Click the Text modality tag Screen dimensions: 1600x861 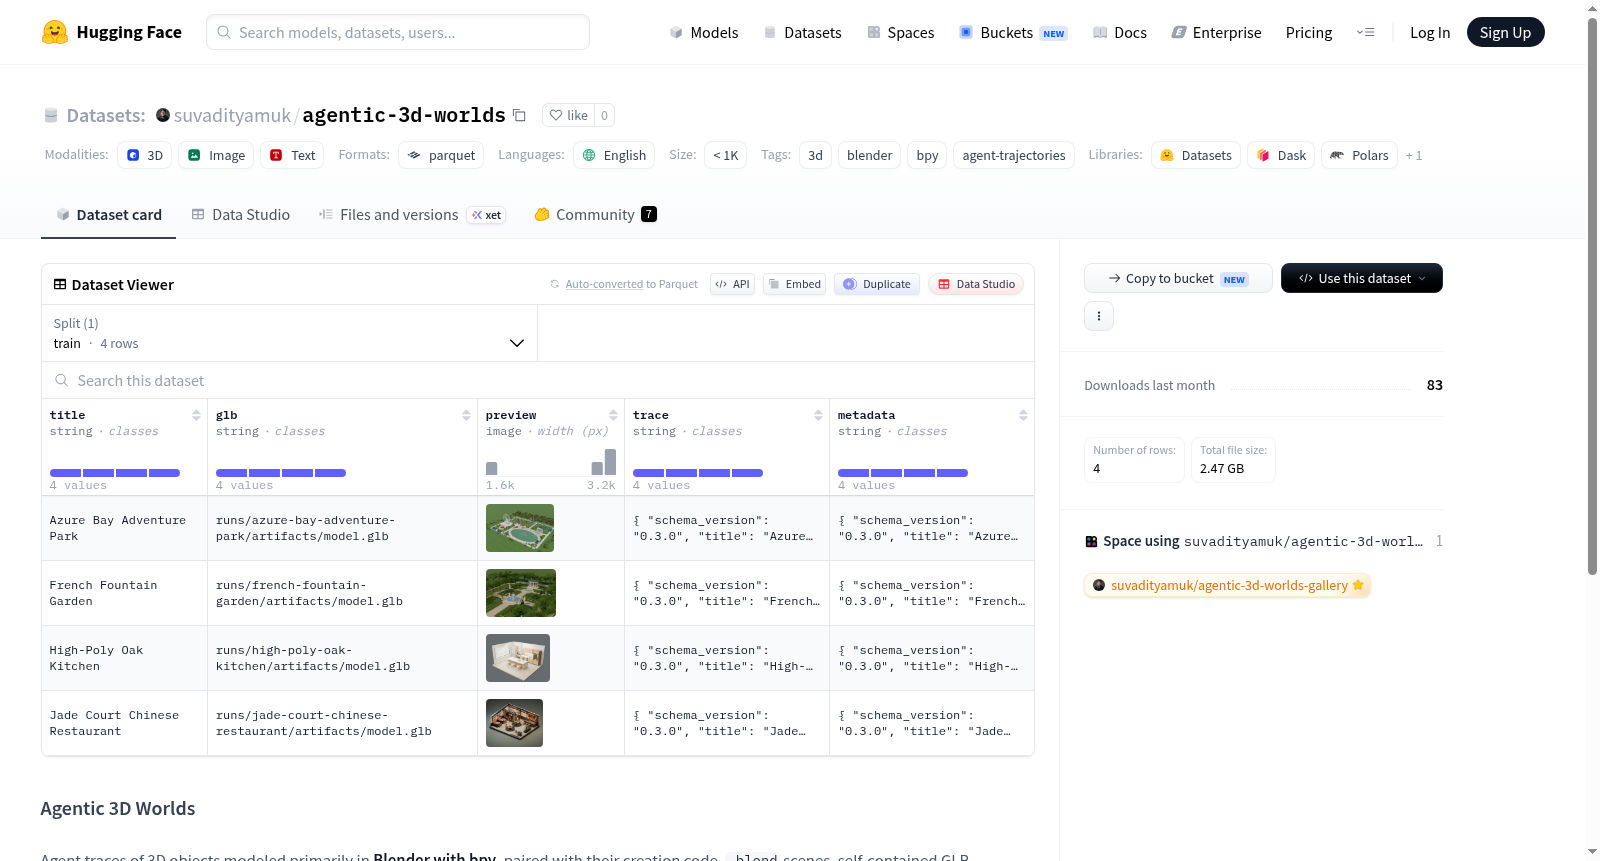point(292,155)
